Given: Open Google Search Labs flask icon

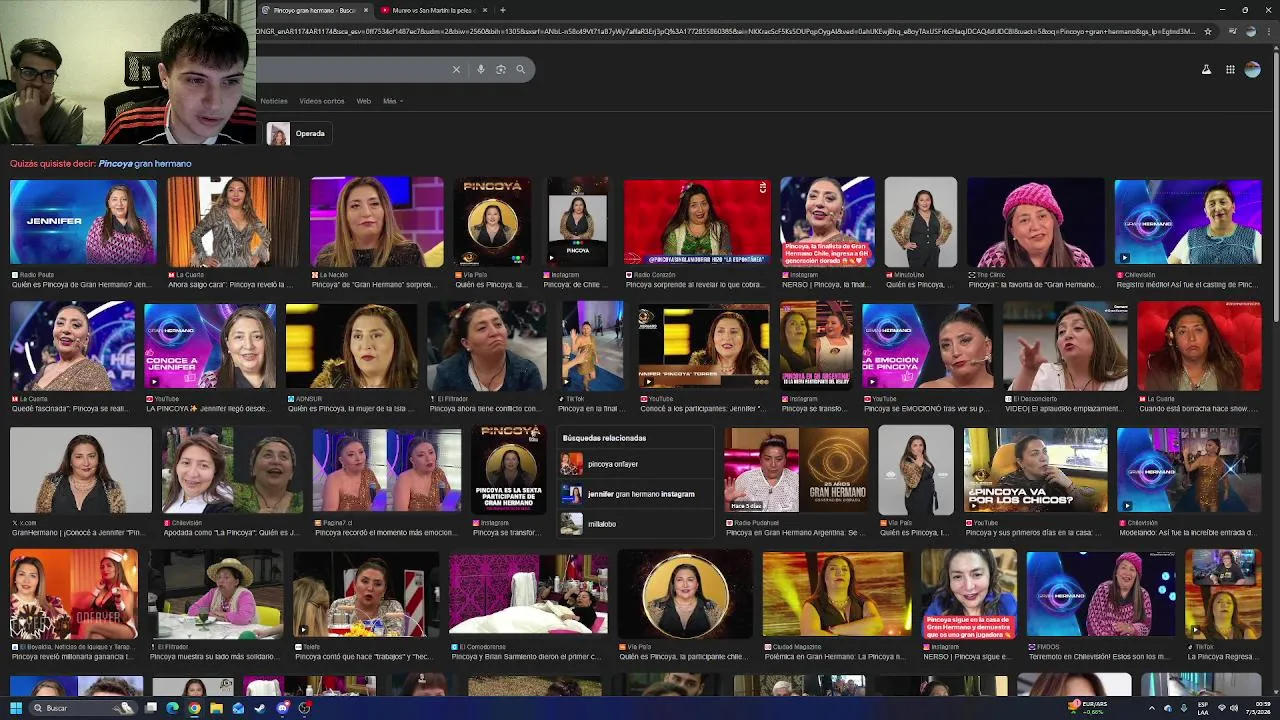Looking at the screenshot, I should pyautogui.click(x=1206, y=70).
